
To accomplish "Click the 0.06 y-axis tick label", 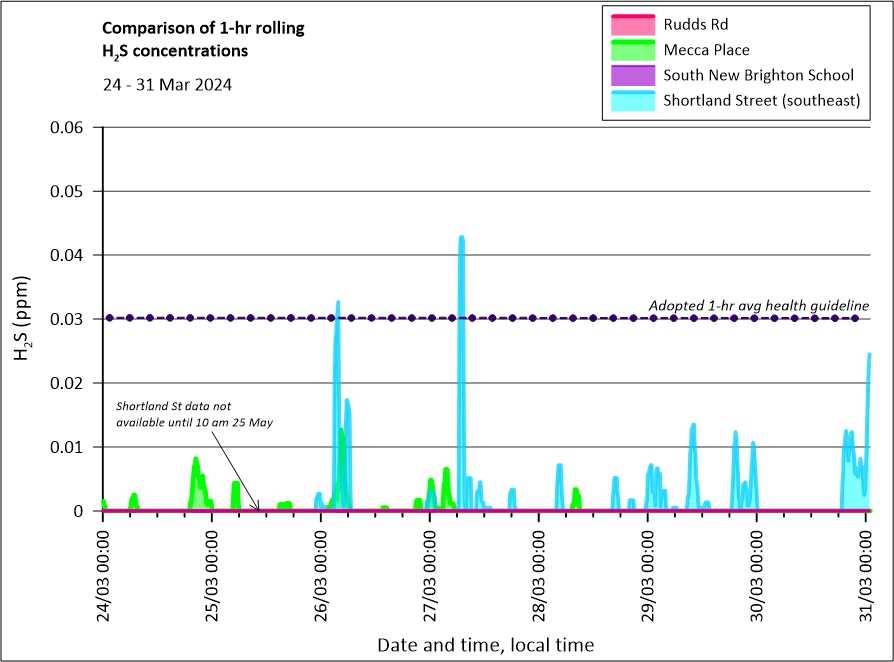I will point(68,127).
